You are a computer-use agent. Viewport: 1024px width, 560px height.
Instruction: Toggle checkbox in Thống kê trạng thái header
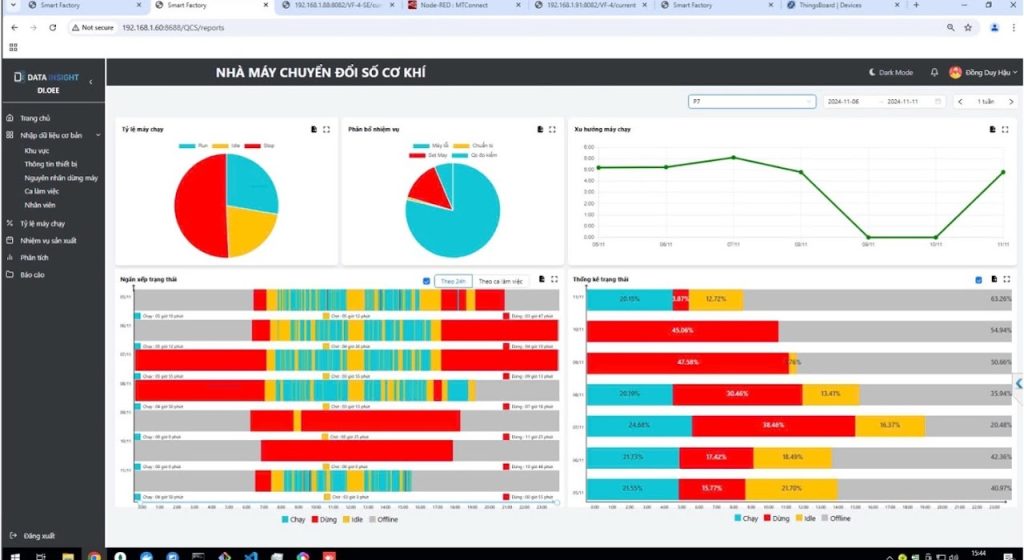(x=978, y=280)
